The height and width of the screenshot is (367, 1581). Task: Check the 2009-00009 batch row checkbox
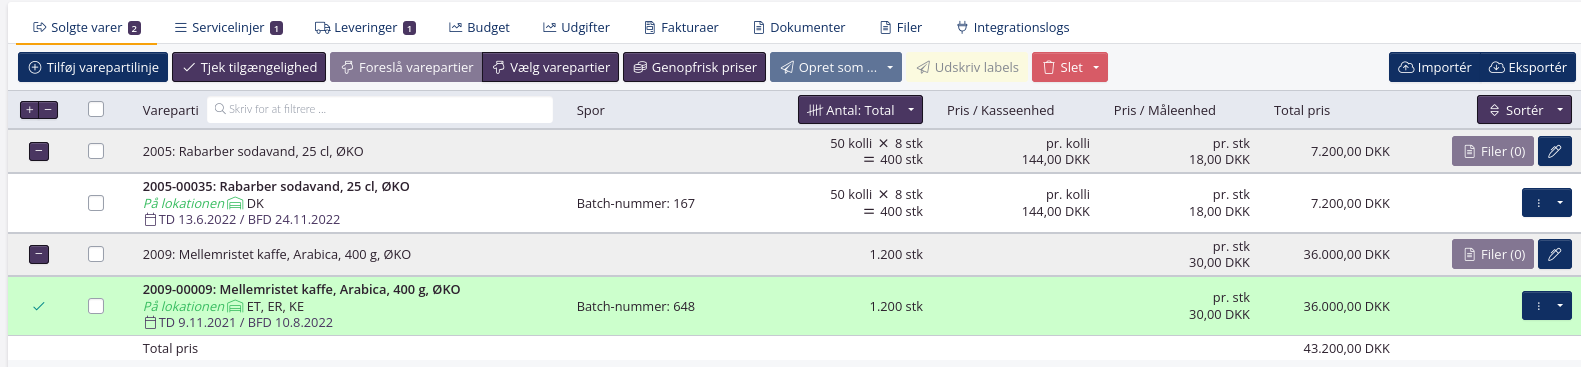pyautogui.click(x=96, y=306)
